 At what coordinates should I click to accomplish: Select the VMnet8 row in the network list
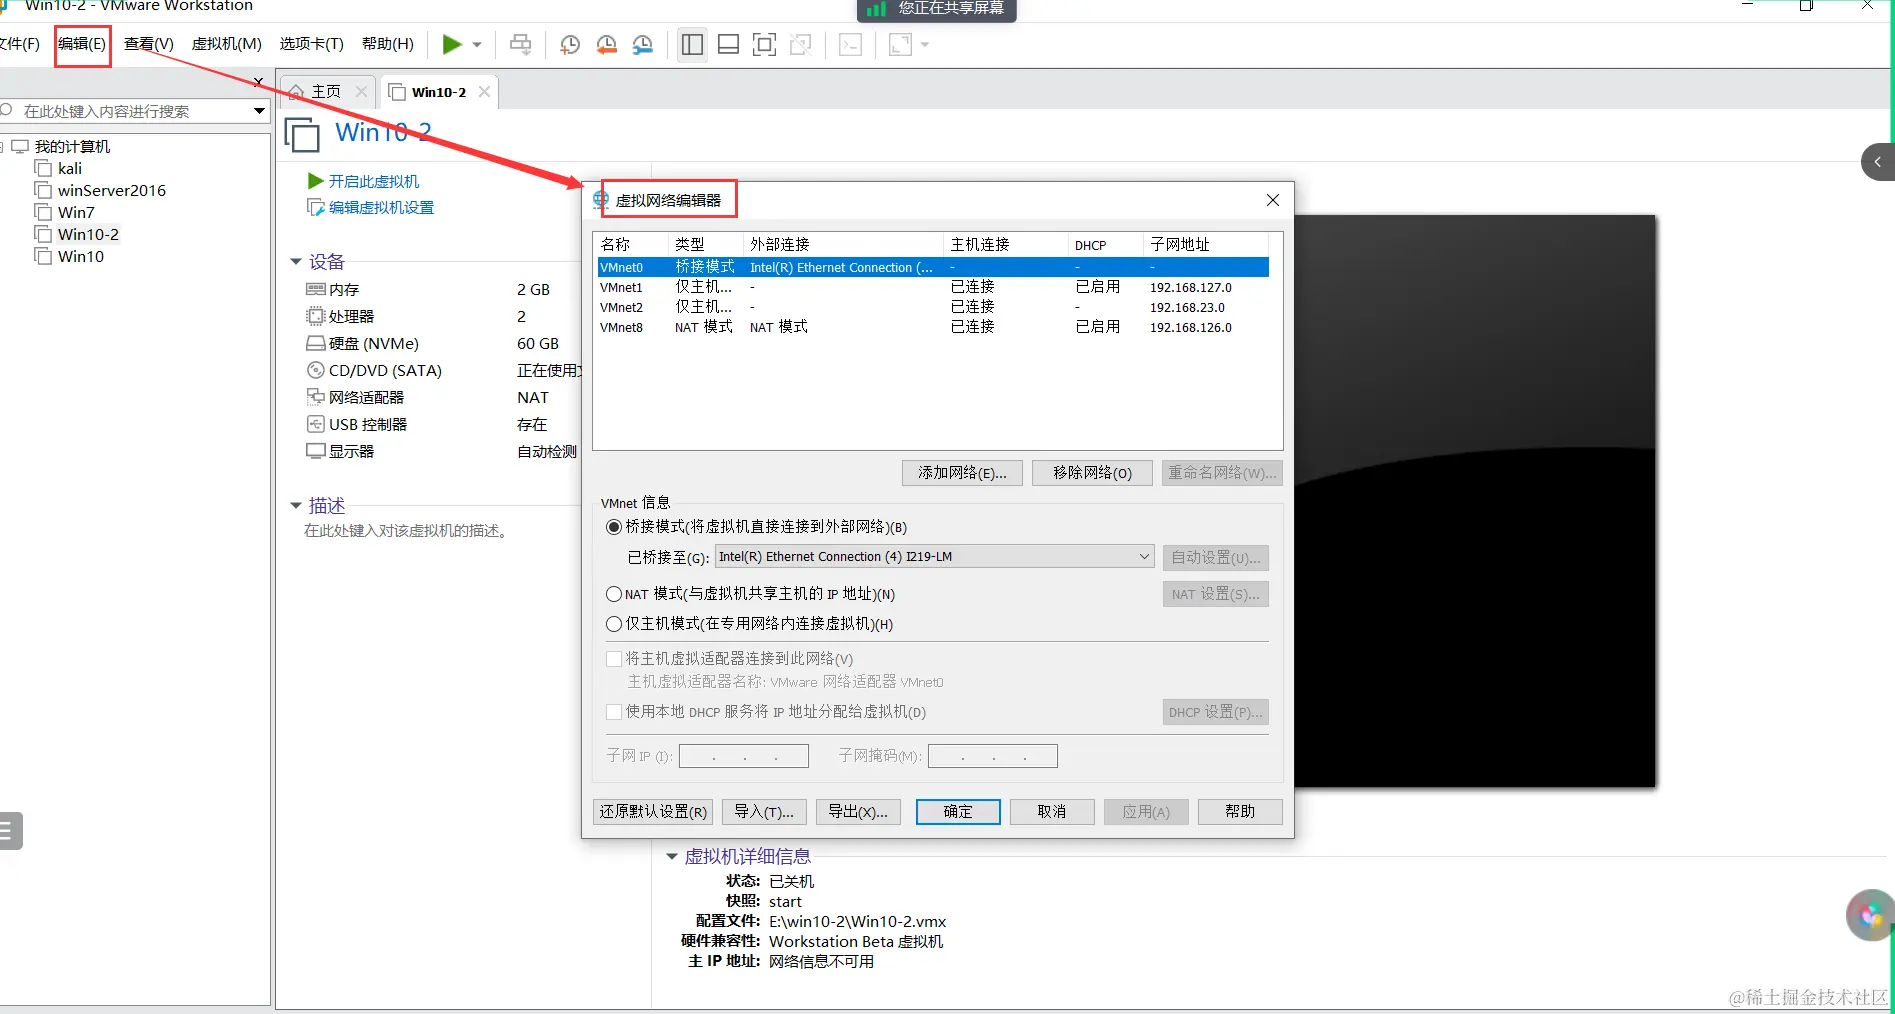[x=933, y=327]
